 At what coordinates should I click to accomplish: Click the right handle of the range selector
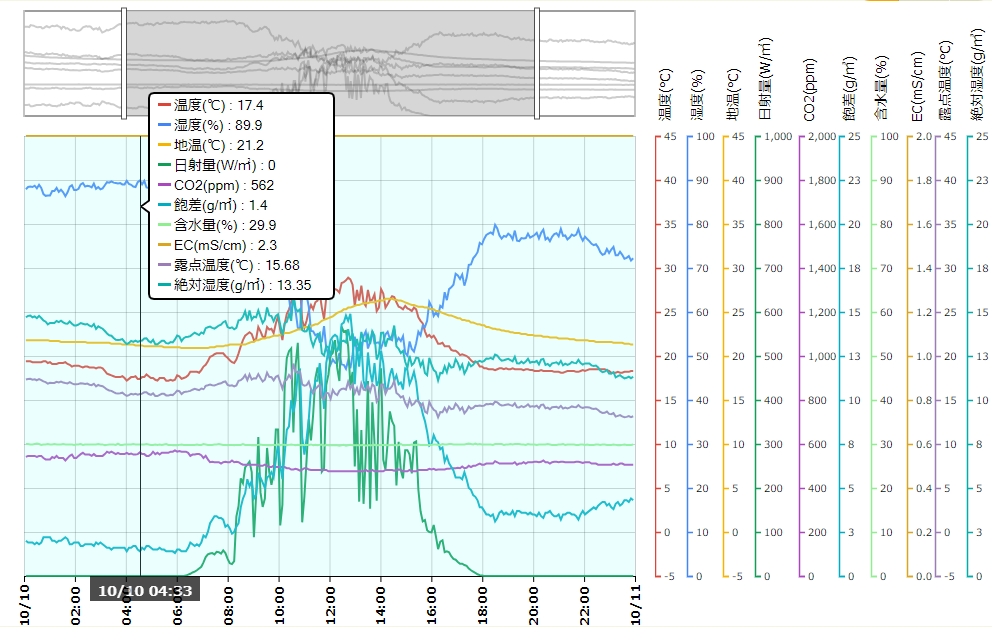[537, 63]
